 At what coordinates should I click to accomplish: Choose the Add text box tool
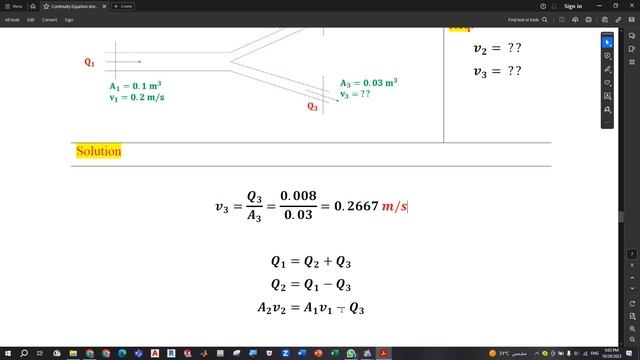(607, 96)
